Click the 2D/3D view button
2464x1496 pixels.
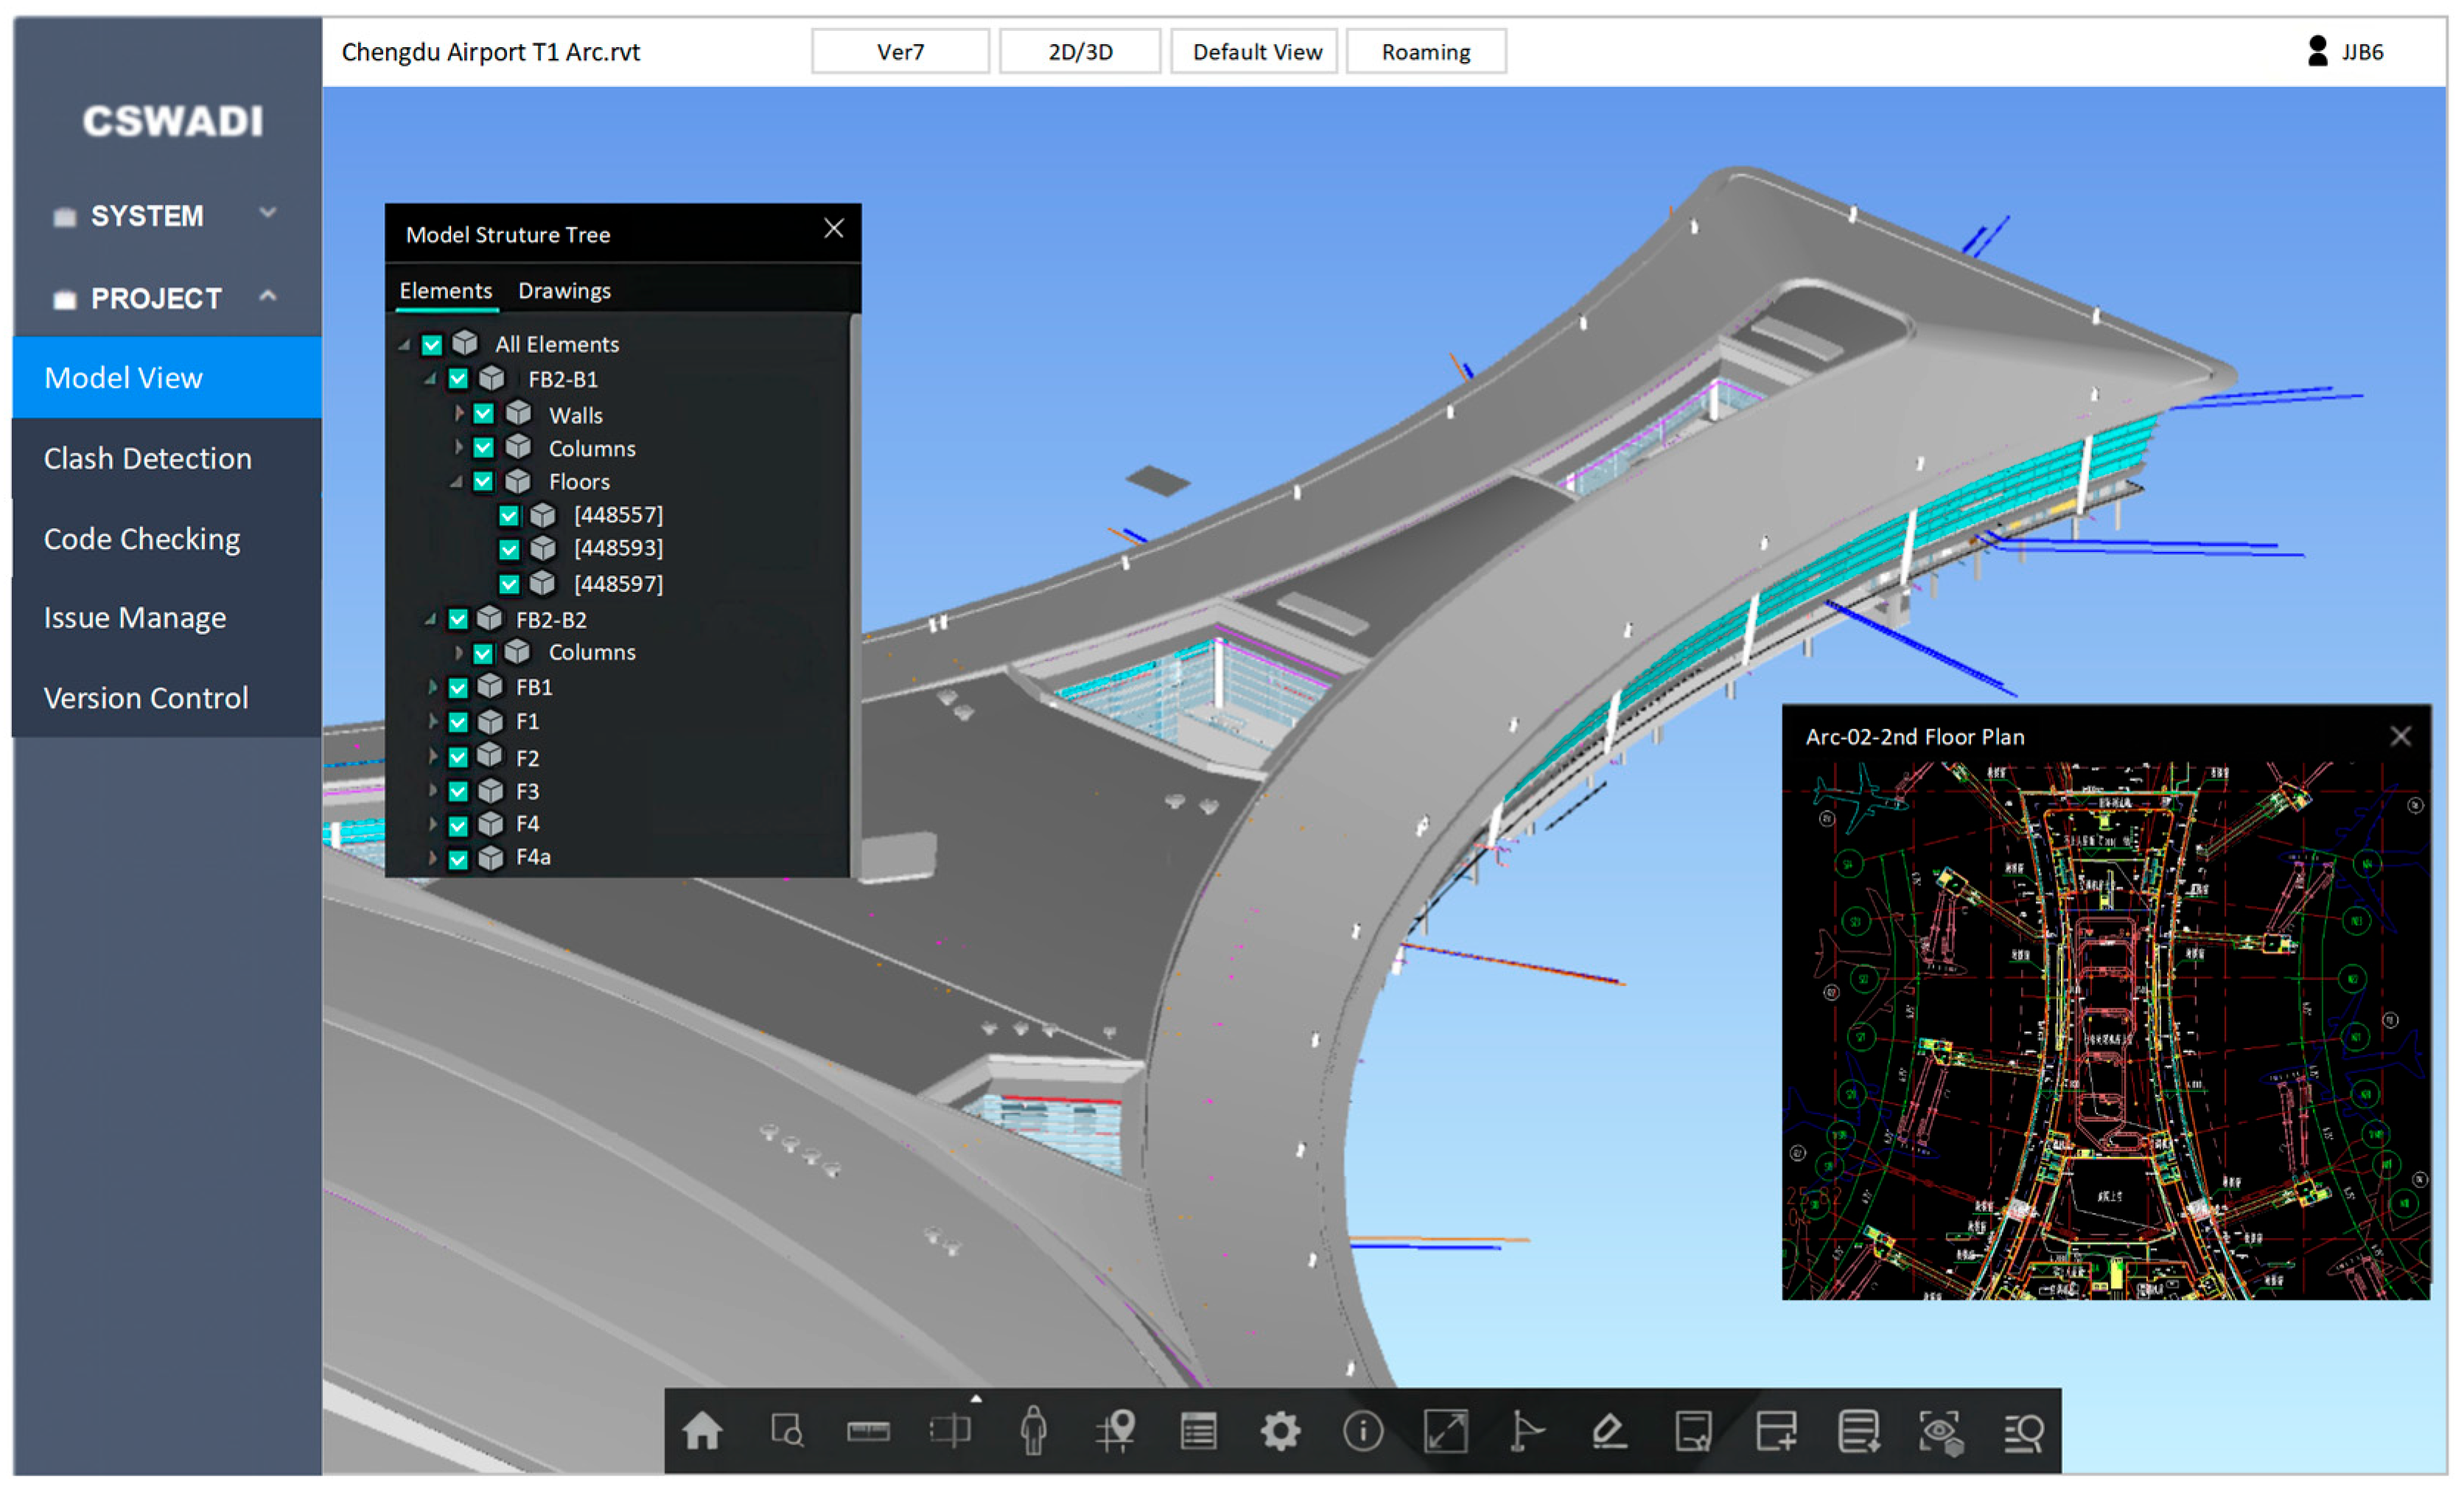tap(1079, 52)
